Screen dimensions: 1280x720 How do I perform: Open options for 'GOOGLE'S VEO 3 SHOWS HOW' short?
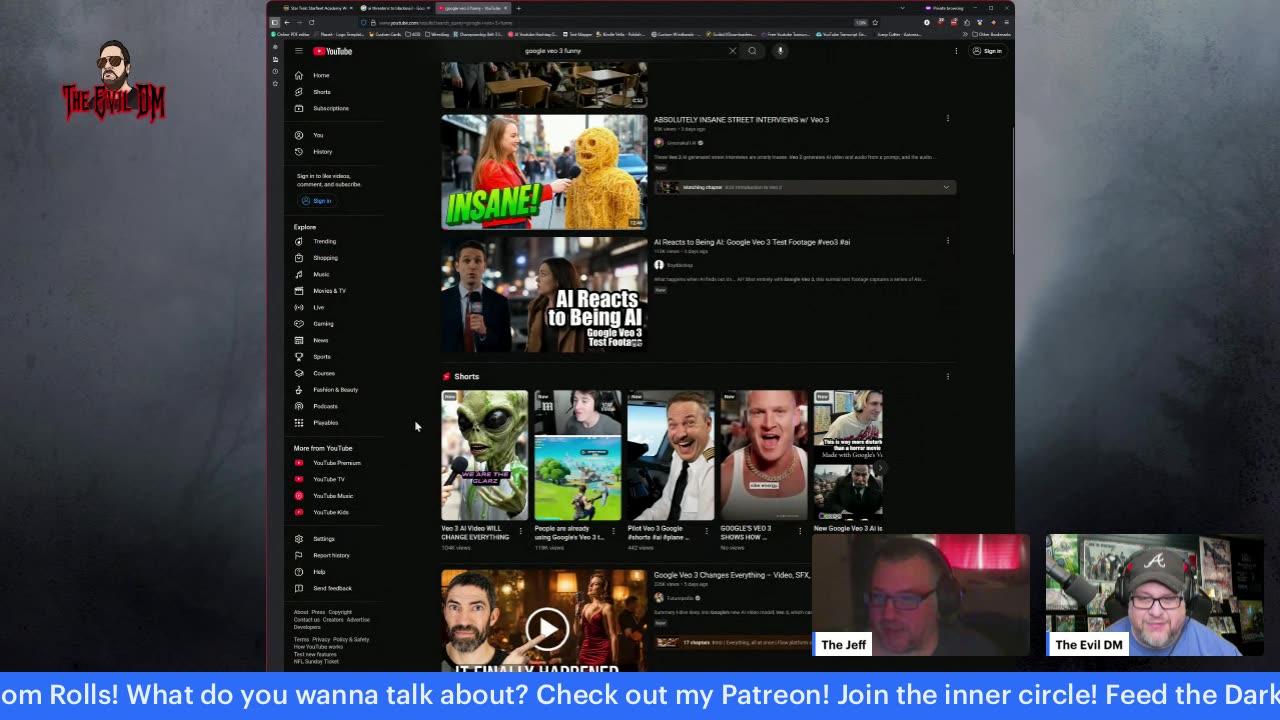point(800,530)
